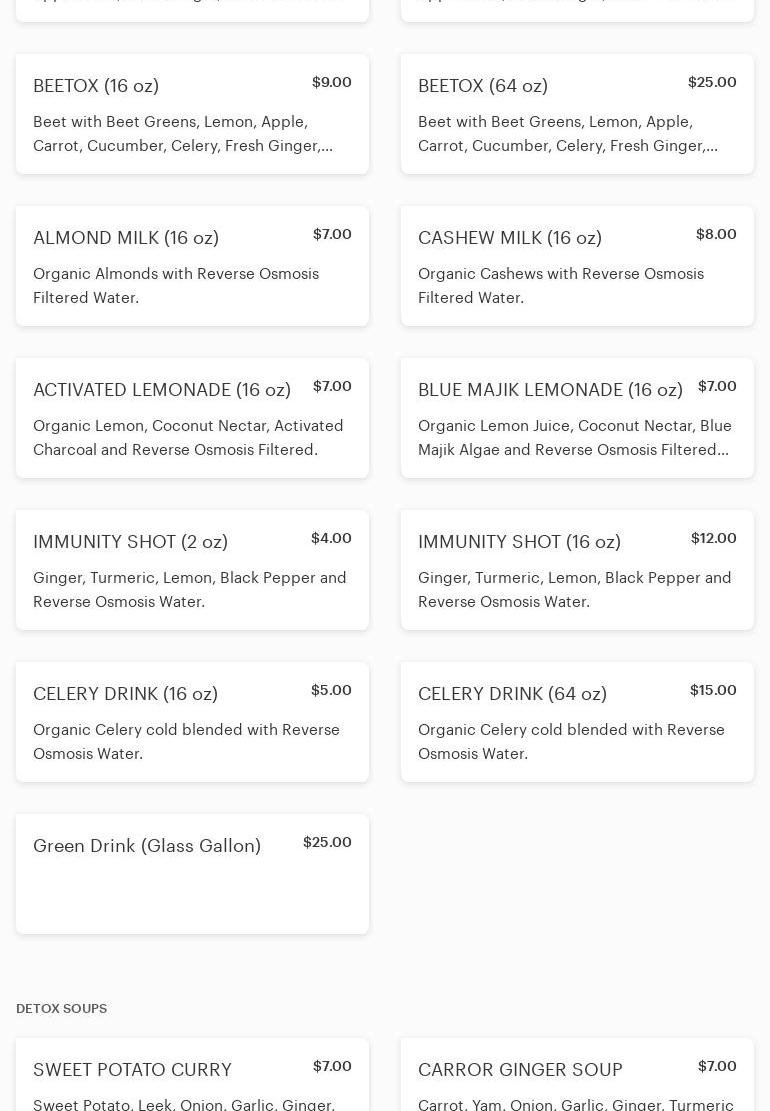Click the $12.00 Immunity Shot price
Viewport: 770px width, 1111px height.
713,538
